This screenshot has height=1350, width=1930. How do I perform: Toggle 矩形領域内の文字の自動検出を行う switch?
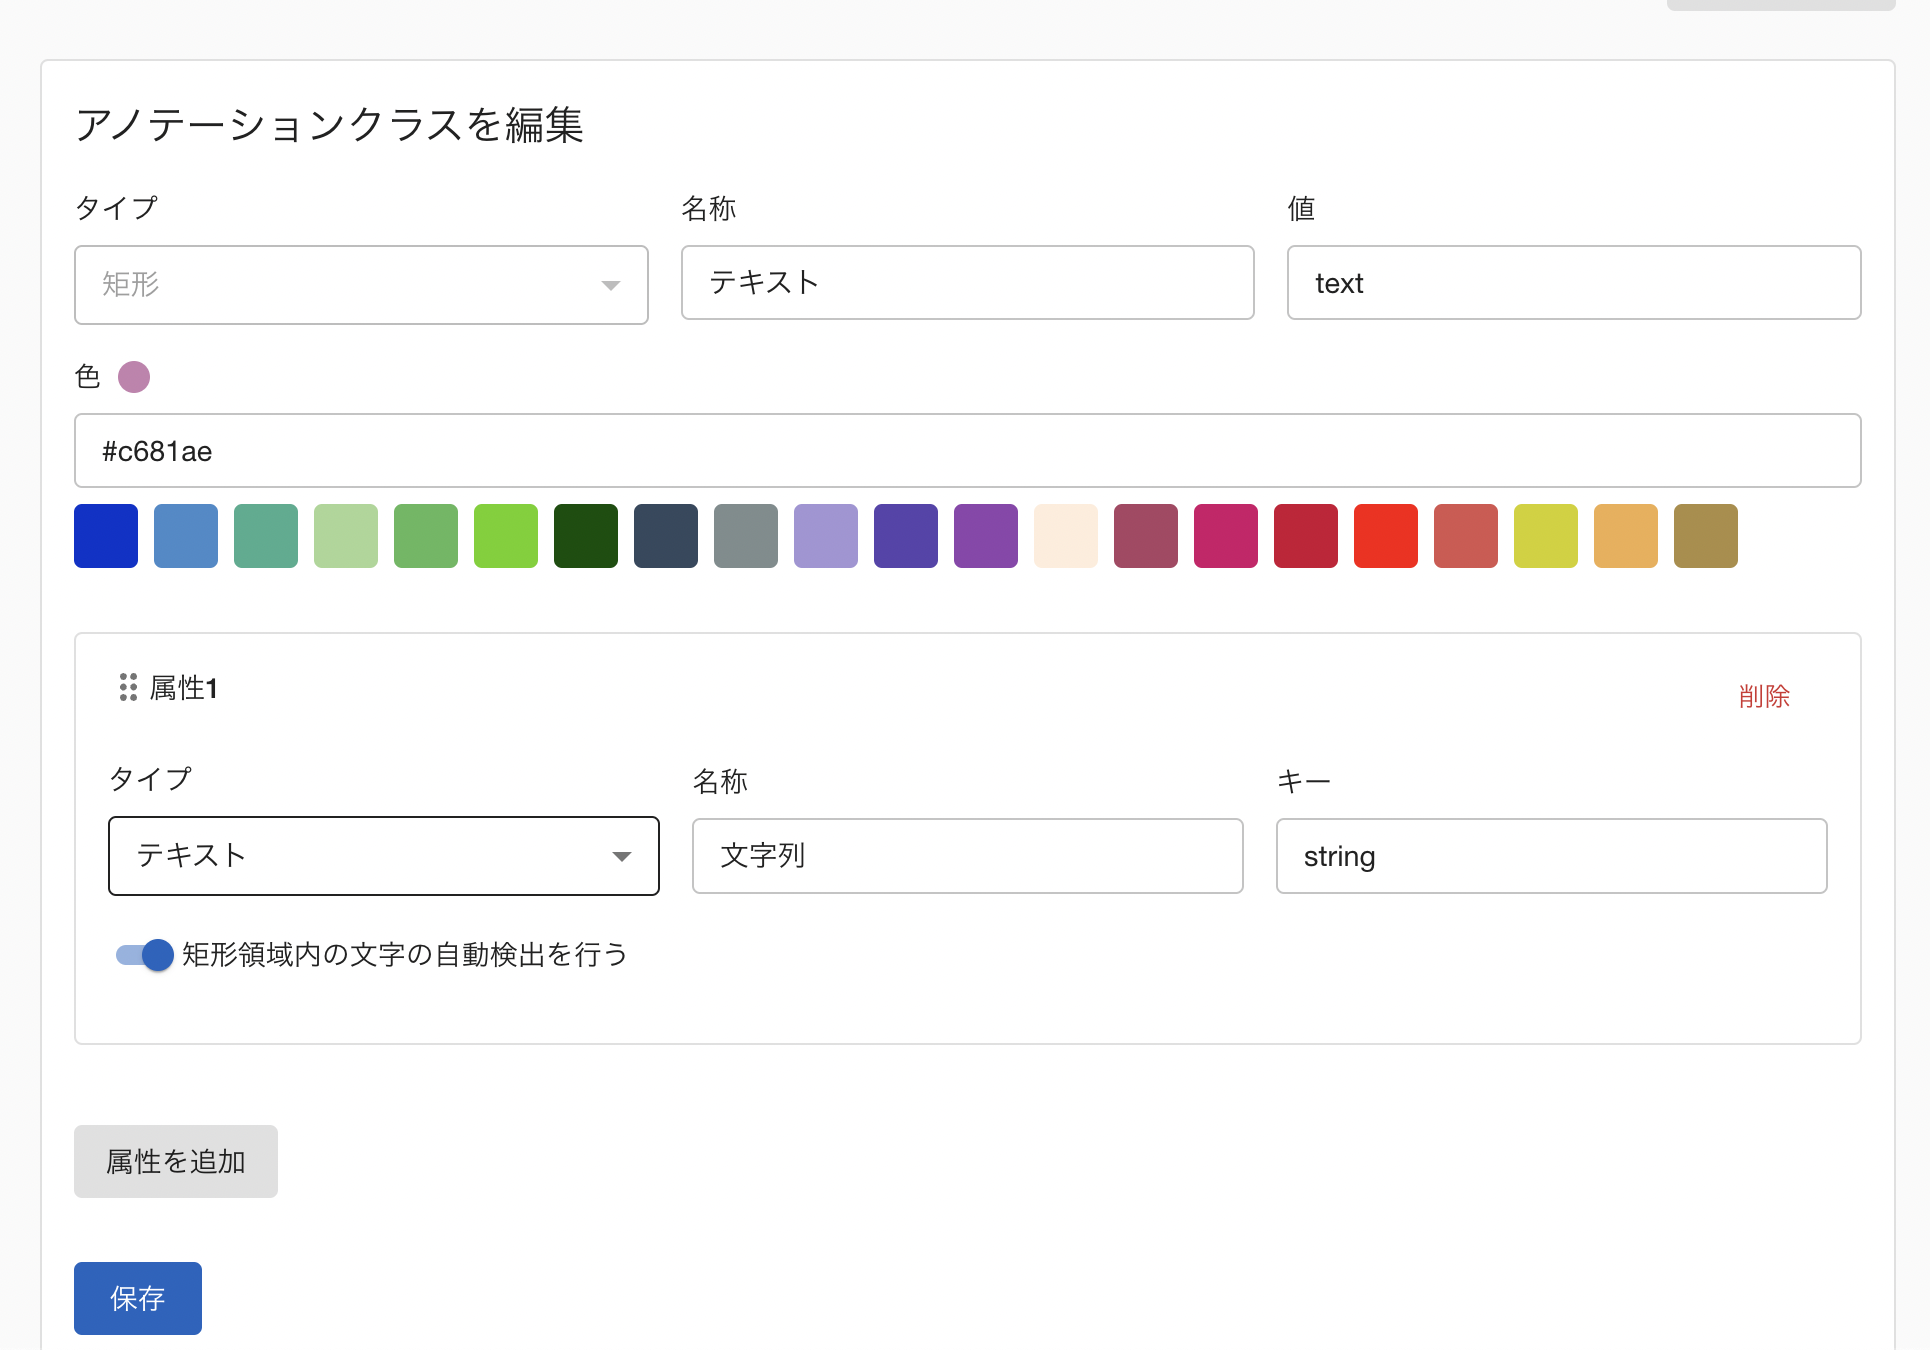coord(145,955)
